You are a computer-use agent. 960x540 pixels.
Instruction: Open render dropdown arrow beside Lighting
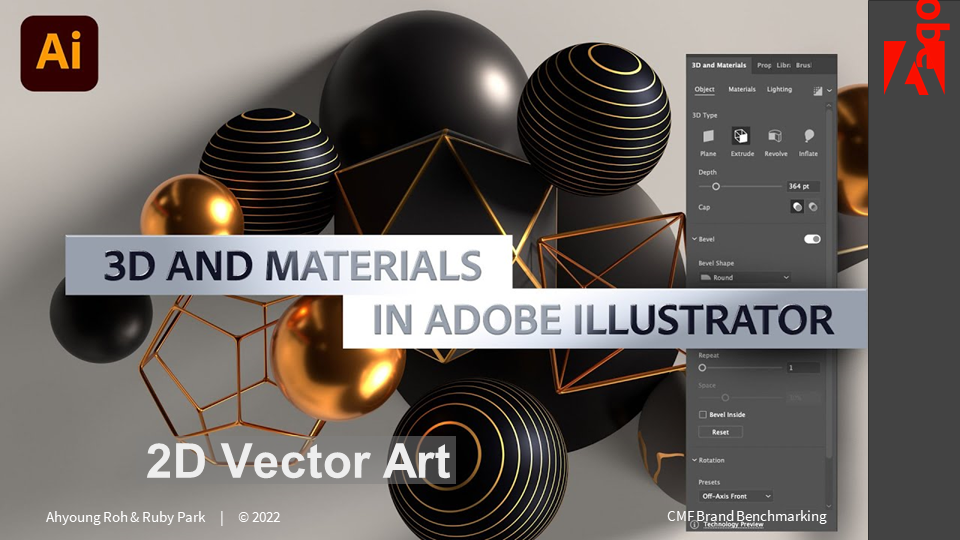829,91
